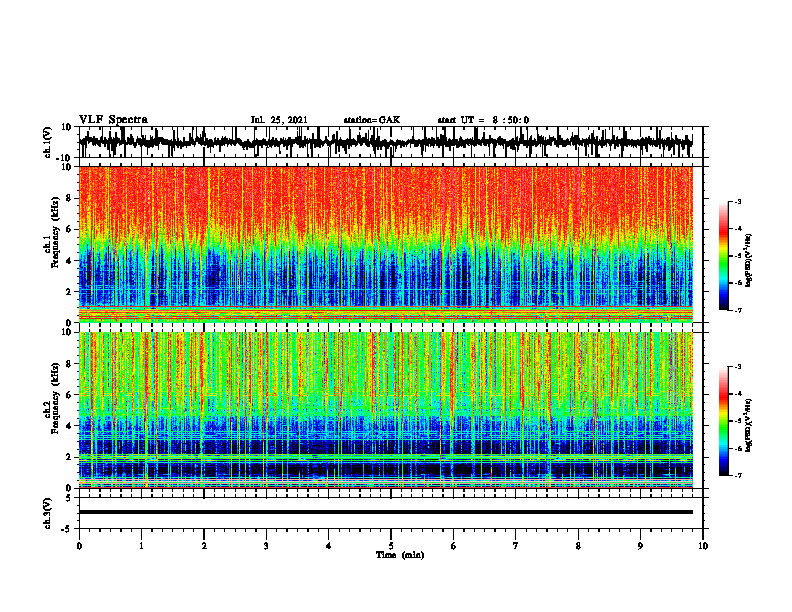This screenshot has height=612, width=792.
Task: Click the ch.3 flat black voltage trace
Action: coord(385,512)
